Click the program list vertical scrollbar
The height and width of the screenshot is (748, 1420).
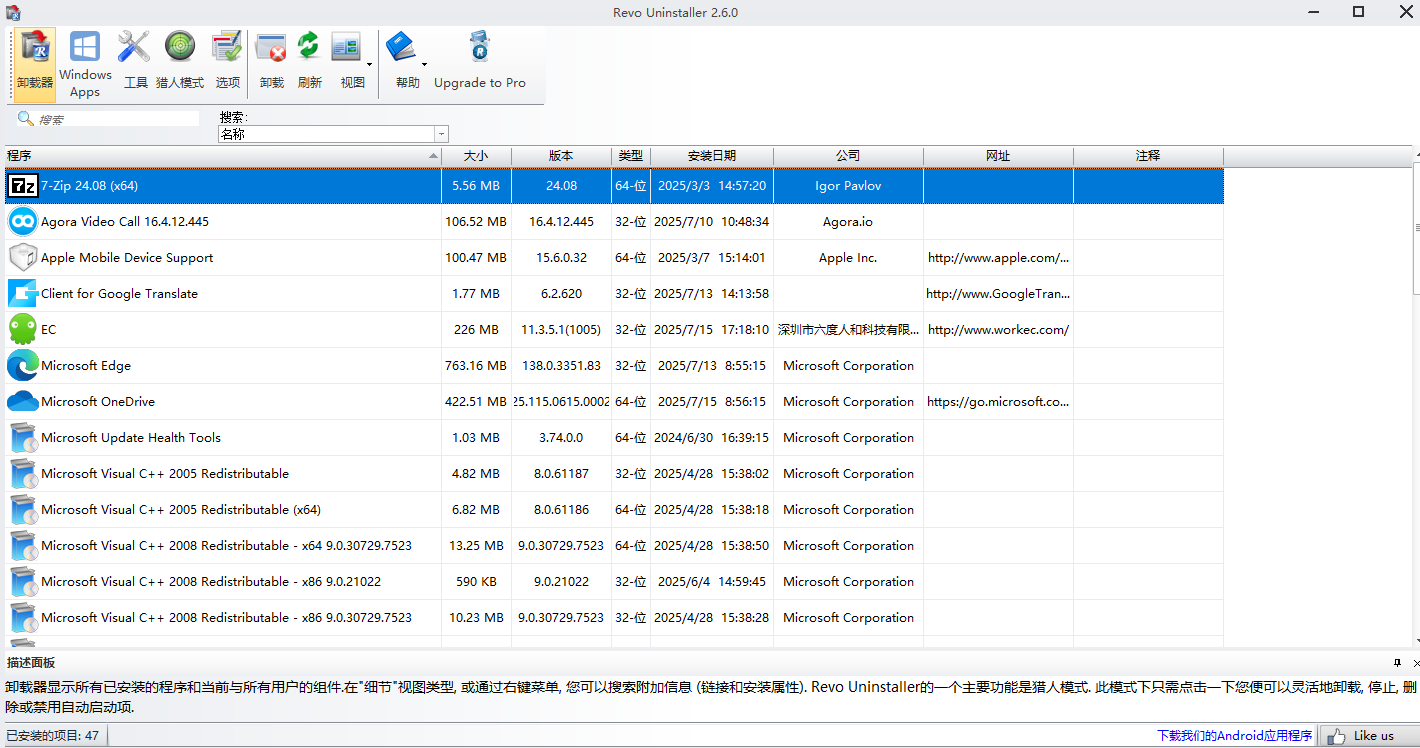click(x=1416, y=226)
